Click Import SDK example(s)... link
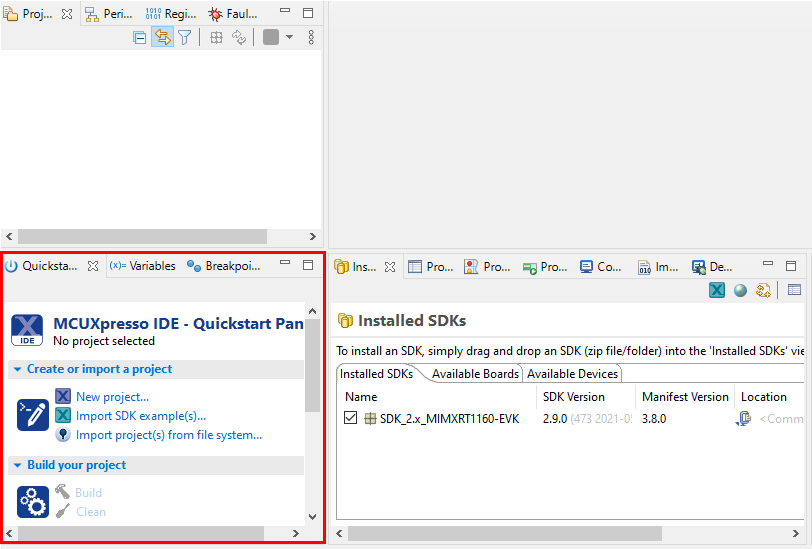Image resolution: width=812 pixels, height=549 pixels. pyautogui.click(x=141, y=416)
